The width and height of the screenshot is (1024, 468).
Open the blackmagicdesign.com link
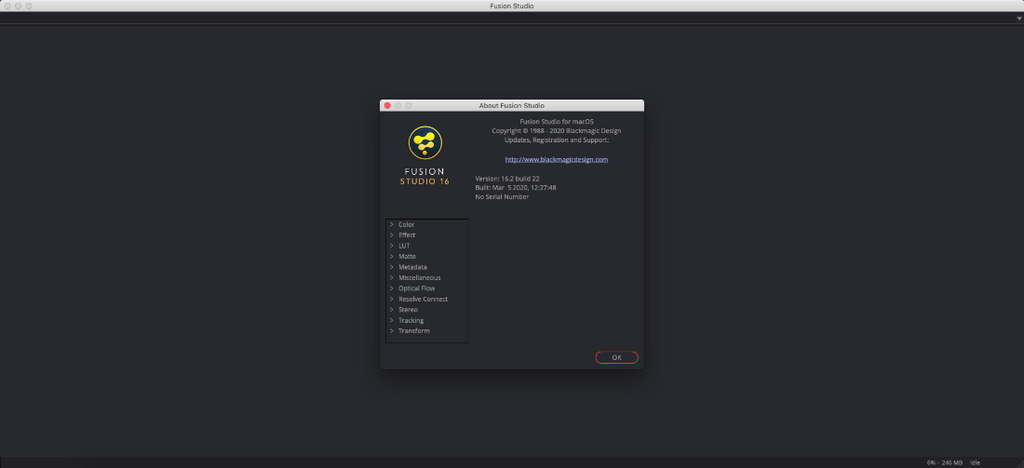pyautogui.click(x=556, y=159)
